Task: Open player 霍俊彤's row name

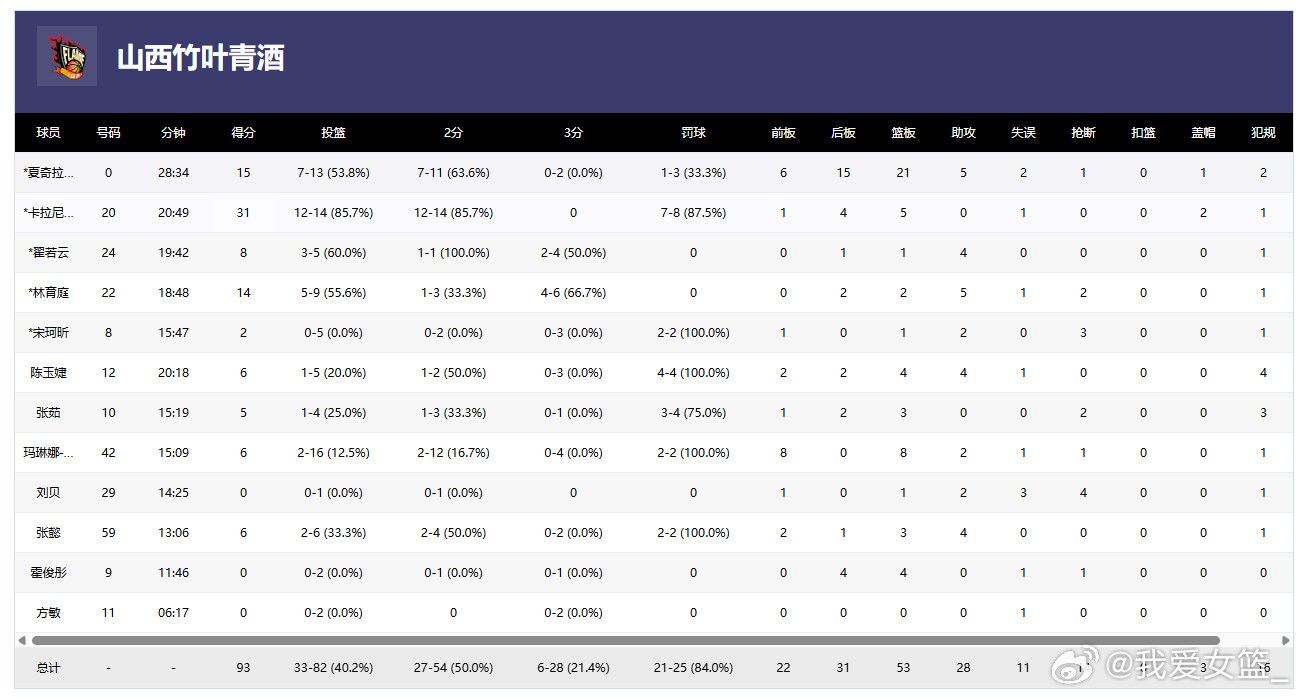Action: [48, 573]
